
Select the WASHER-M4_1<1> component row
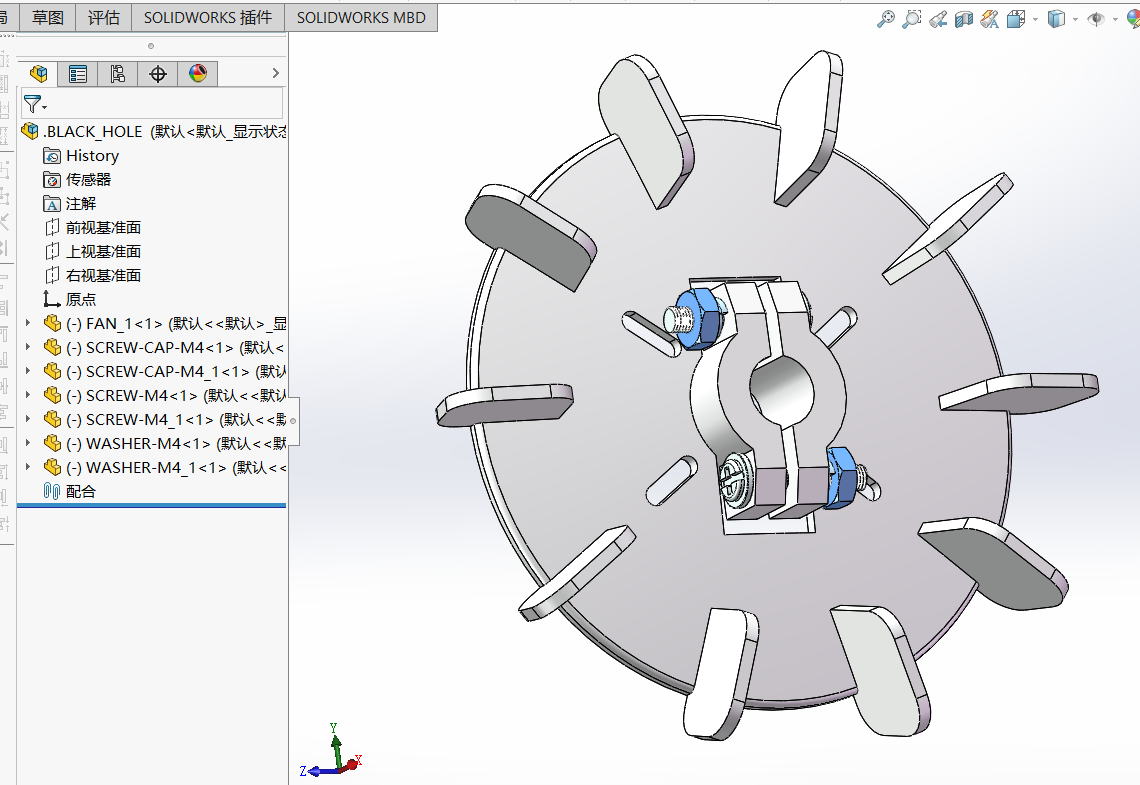tap(165, 467)
